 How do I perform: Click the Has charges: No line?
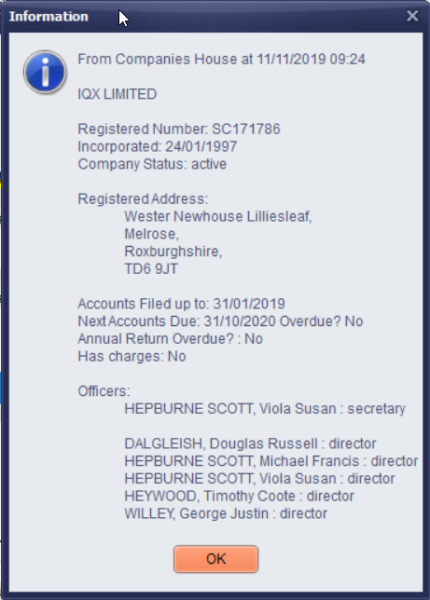pos(132,357)
